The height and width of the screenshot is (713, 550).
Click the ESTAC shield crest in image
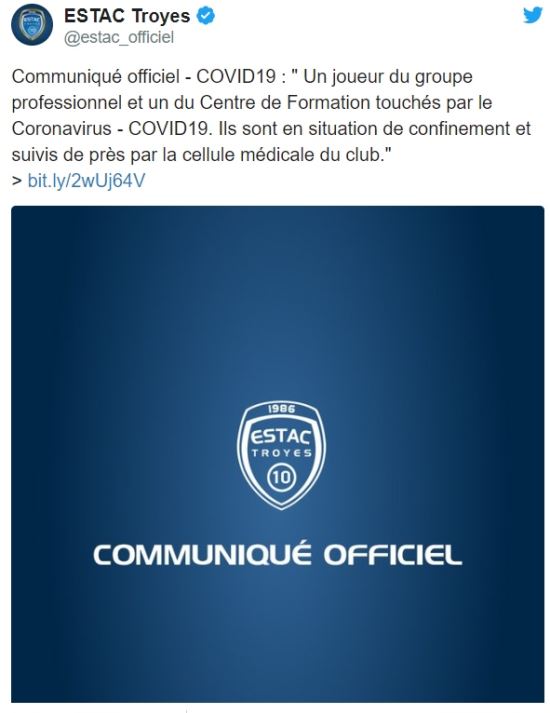click(281, 455)
